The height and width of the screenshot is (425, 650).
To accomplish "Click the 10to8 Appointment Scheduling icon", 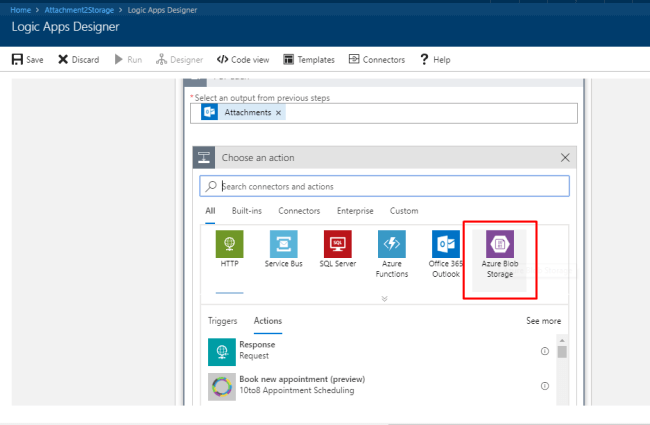I will pyautogui.click(x=222, y=387).
